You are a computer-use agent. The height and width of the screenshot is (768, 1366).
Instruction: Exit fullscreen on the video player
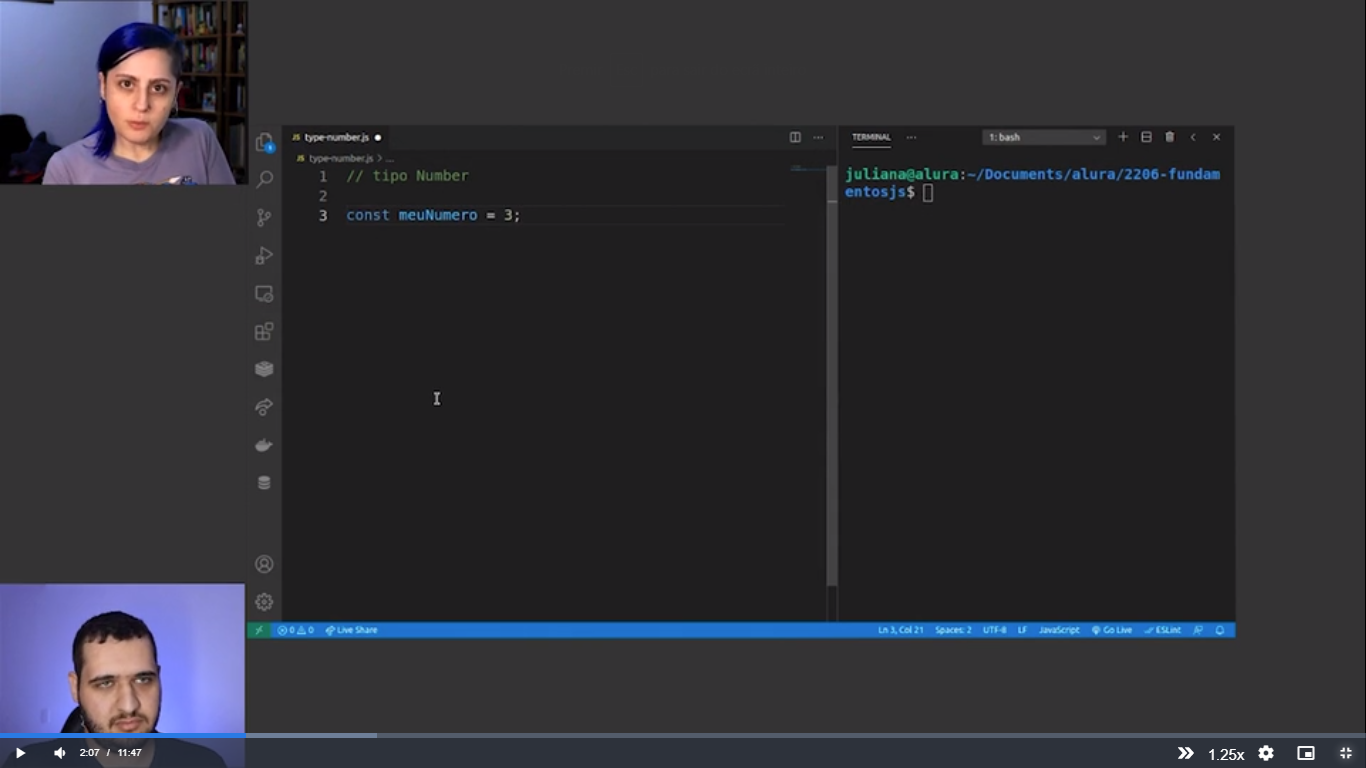point(1346,753)
